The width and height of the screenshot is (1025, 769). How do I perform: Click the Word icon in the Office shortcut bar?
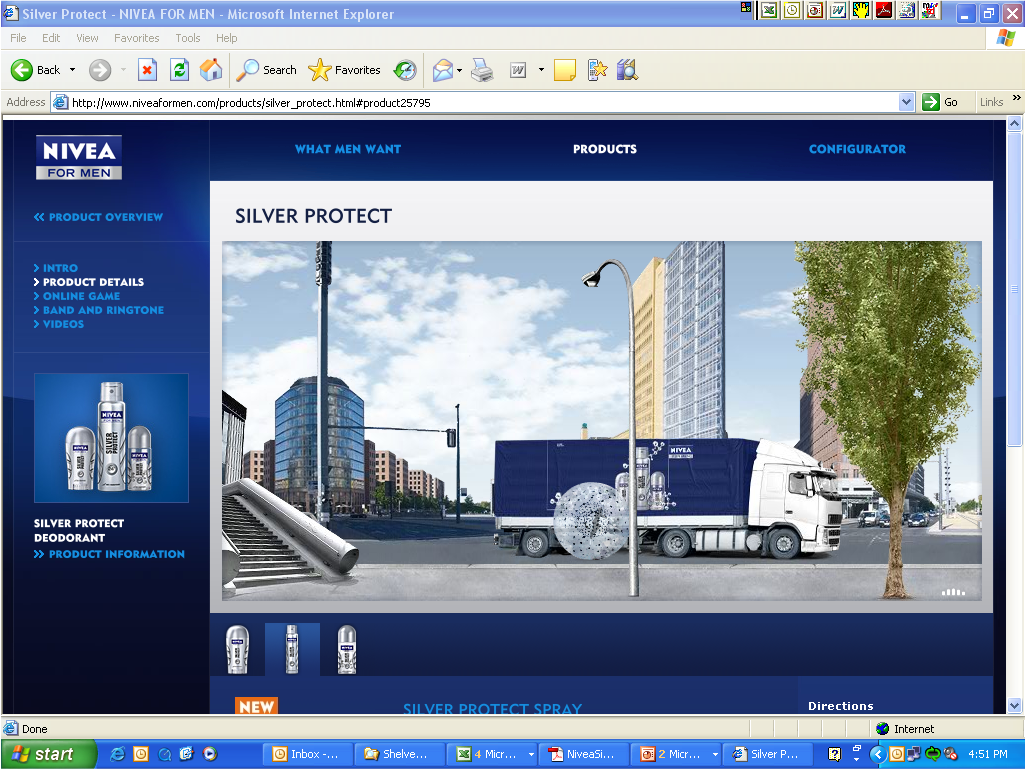tap(838, 10)
